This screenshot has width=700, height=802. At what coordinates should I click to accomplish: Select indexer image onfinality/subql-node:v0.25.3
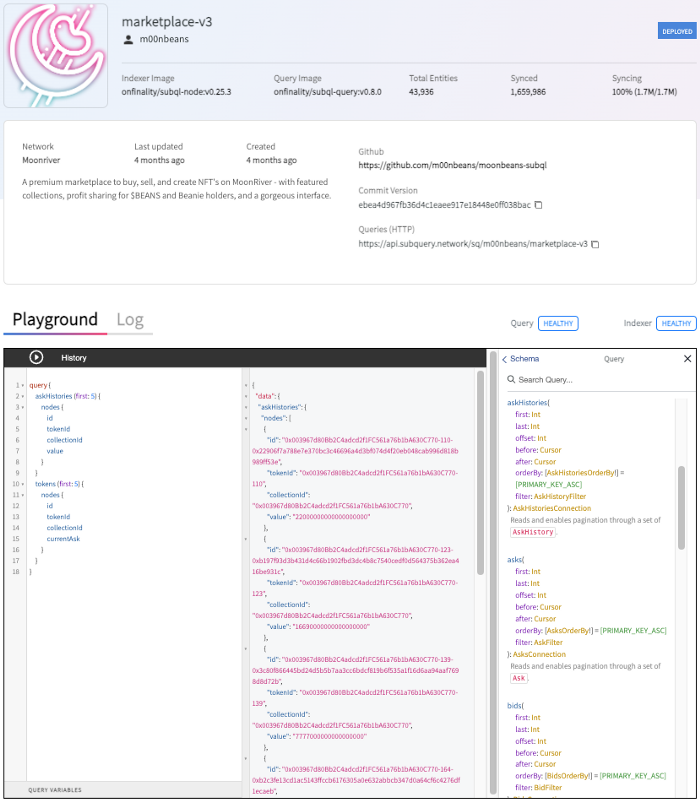(x=176, y=92)
